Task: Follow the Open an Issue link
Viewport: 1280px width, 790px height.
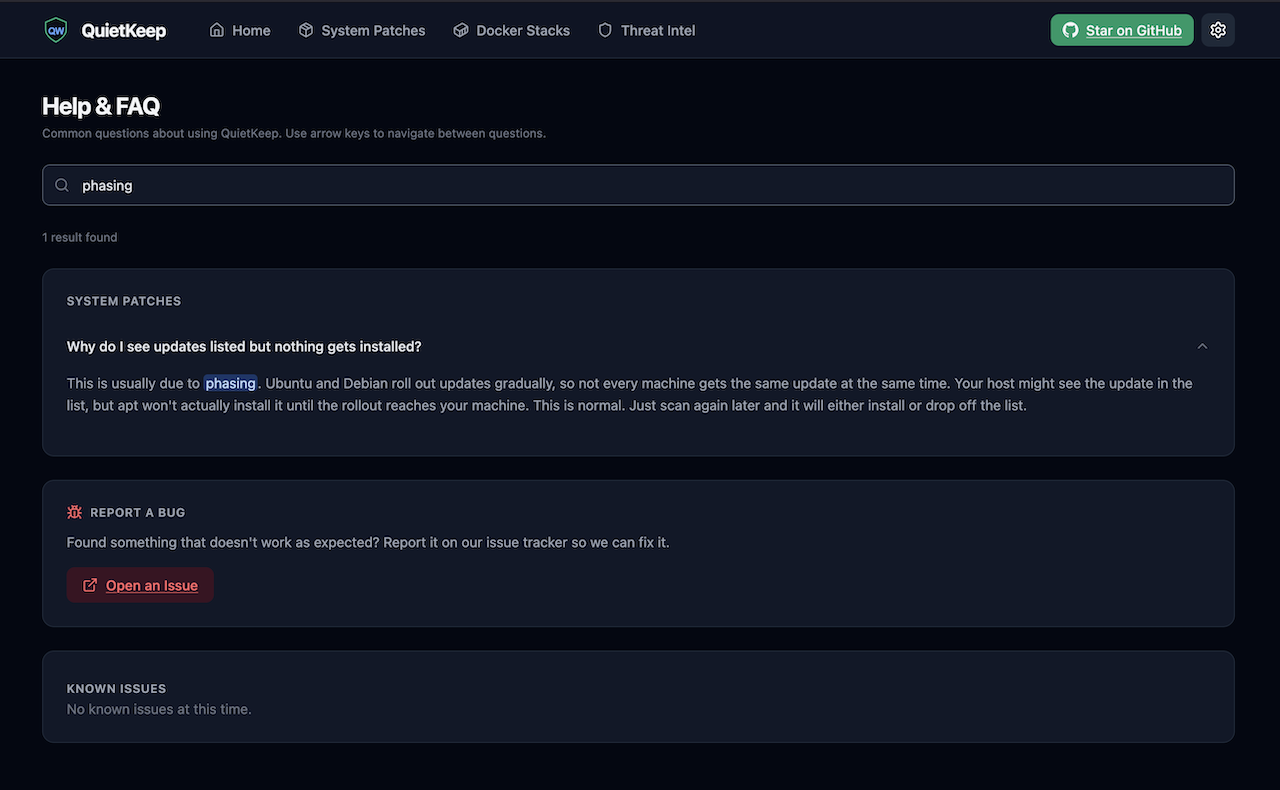Action: point(152,585)
